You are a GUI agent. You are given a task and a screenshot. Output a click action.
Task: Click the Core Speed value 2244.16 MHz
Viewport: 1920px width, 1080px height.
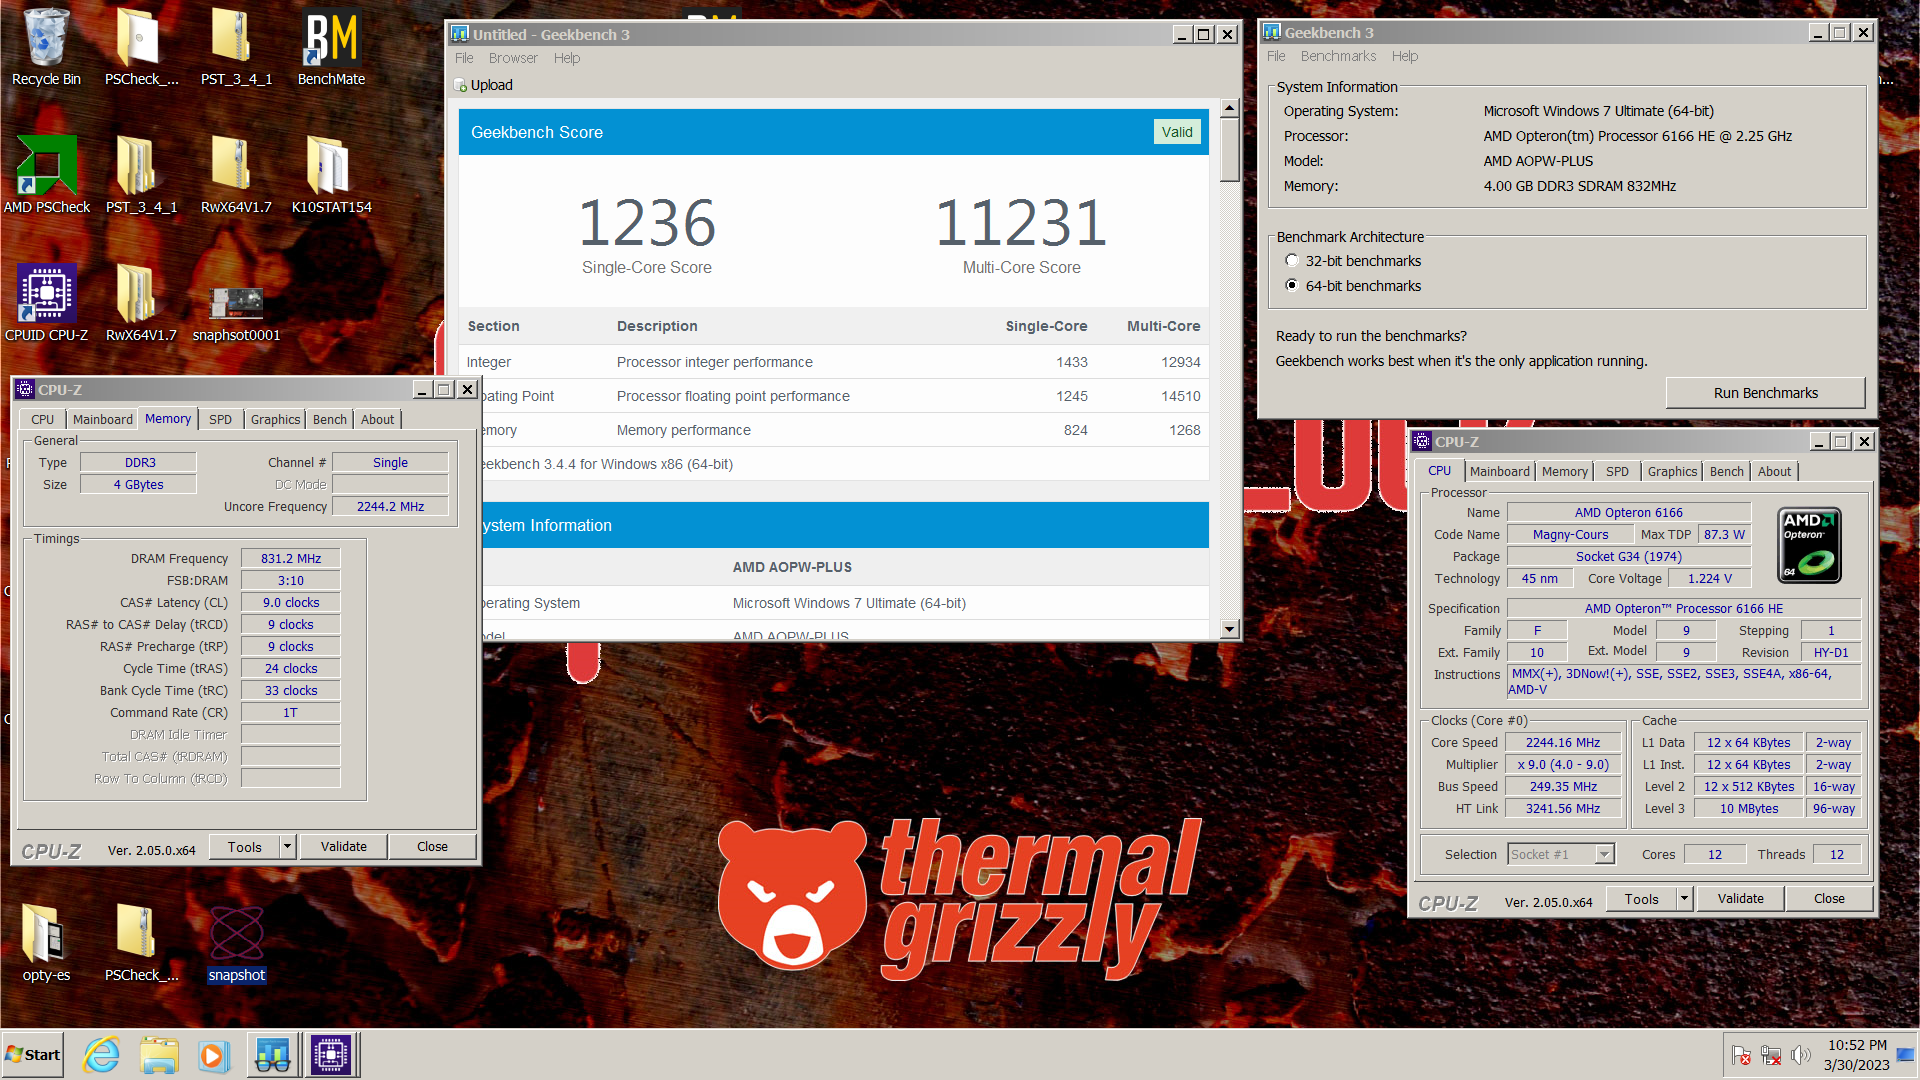[1563, 743]
